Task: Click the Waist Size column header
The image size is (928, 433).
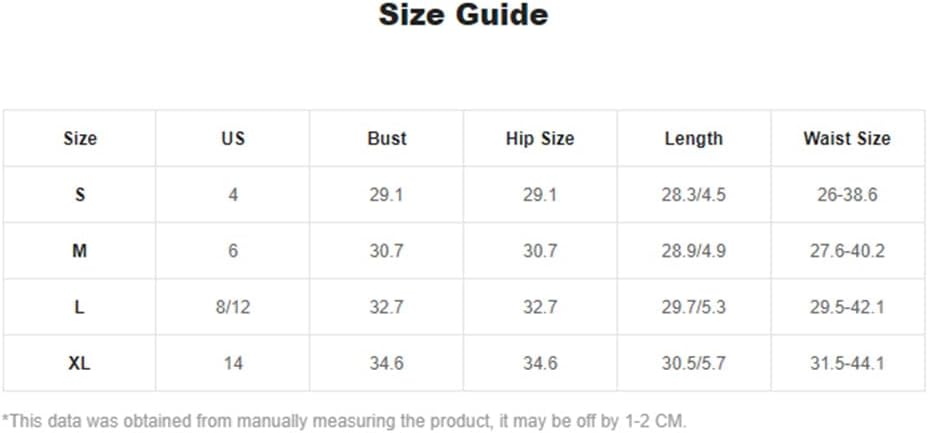Action: 847,138
